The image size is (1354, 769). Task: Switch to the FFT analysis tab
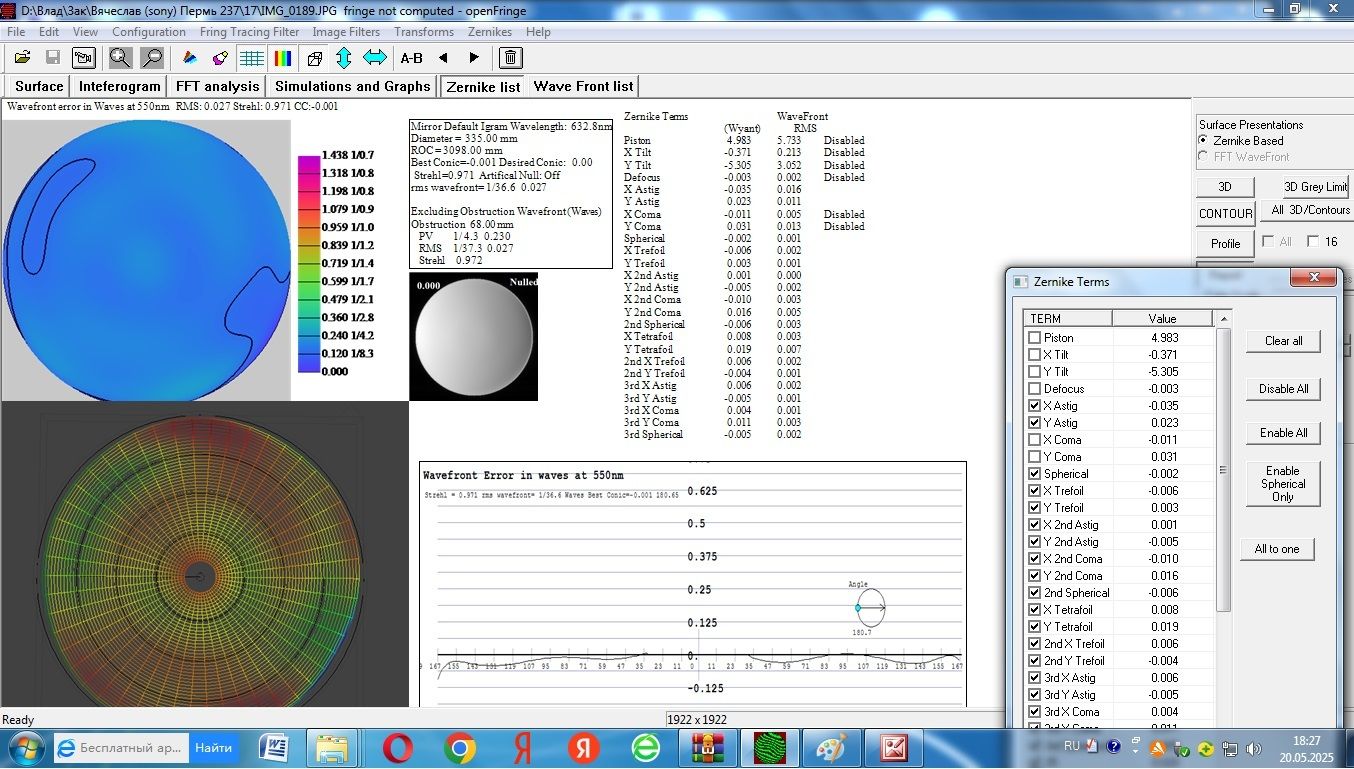(217, 86)
